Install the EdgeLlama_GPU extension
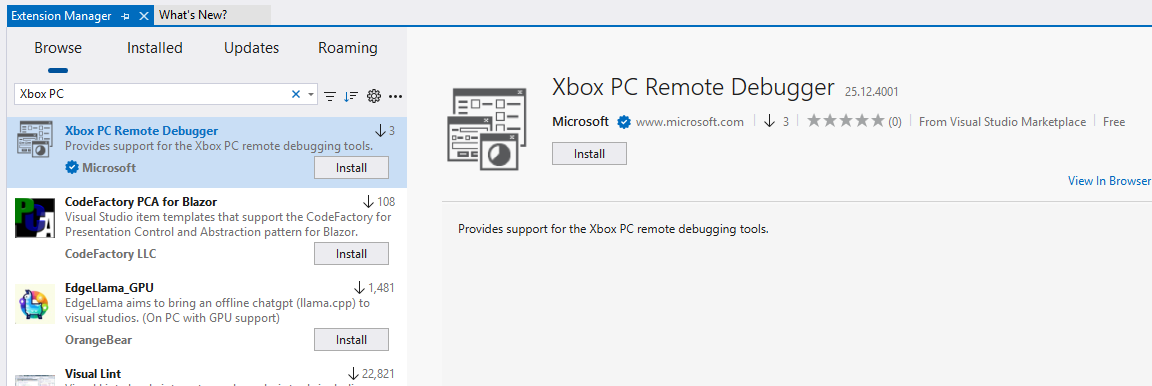 [x=351, y=340]
